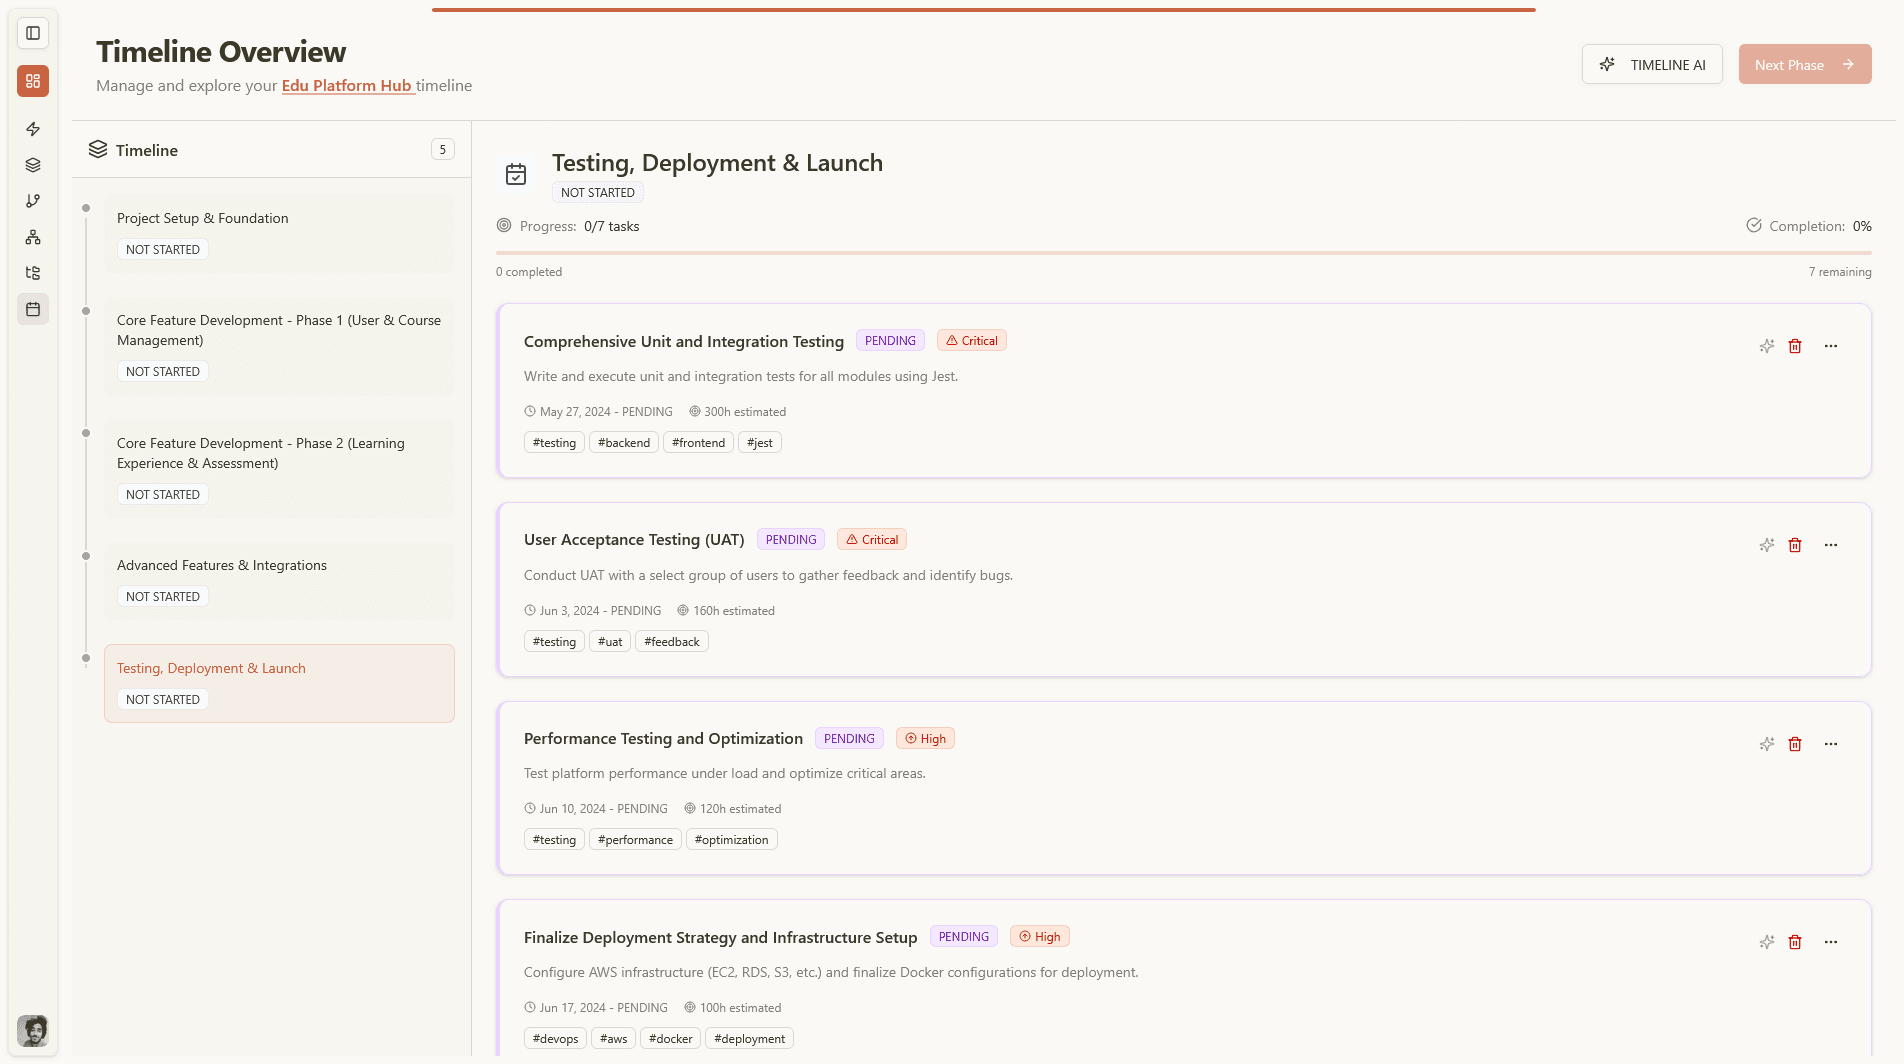Select the Advanced Features & Integrations phase
The width and height of the screenshot is (1904, 1064).
[x=280, y=581]
